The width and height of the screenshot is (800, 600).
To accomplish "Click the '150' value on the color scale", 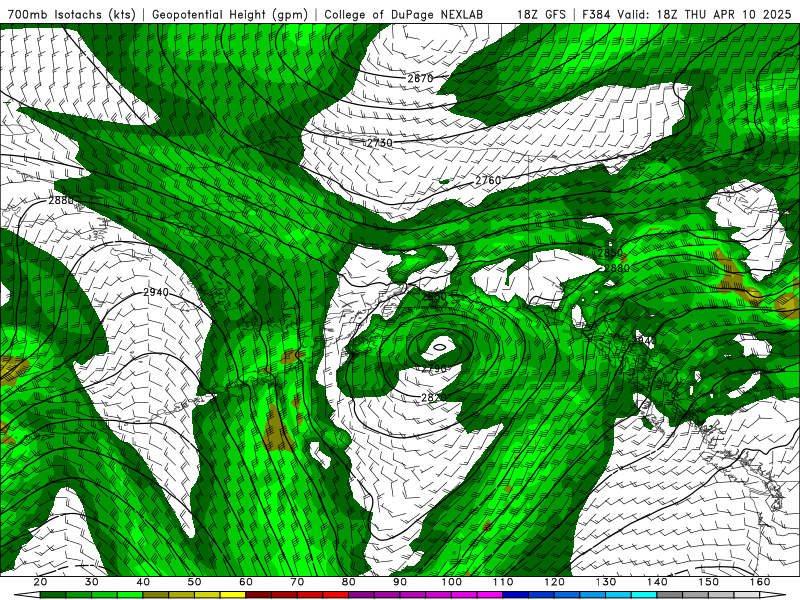I will tap(709, 582).
